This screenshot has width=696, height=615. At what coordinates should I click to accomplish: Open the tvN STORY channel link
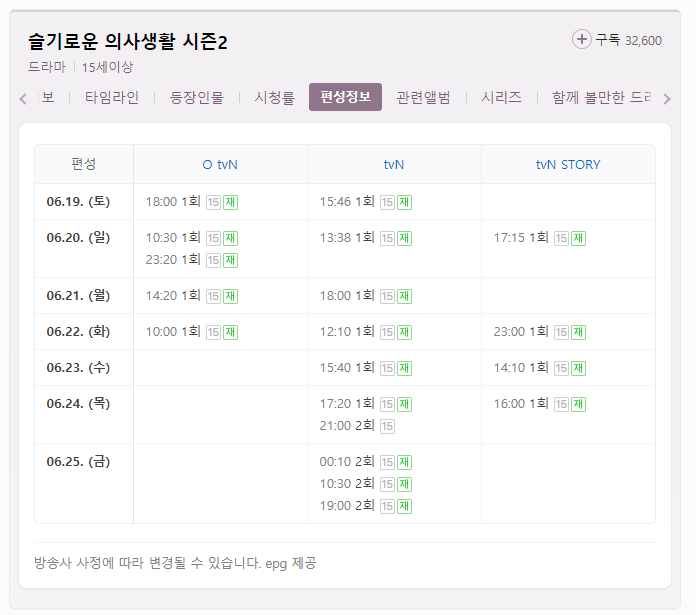(568, 165)
